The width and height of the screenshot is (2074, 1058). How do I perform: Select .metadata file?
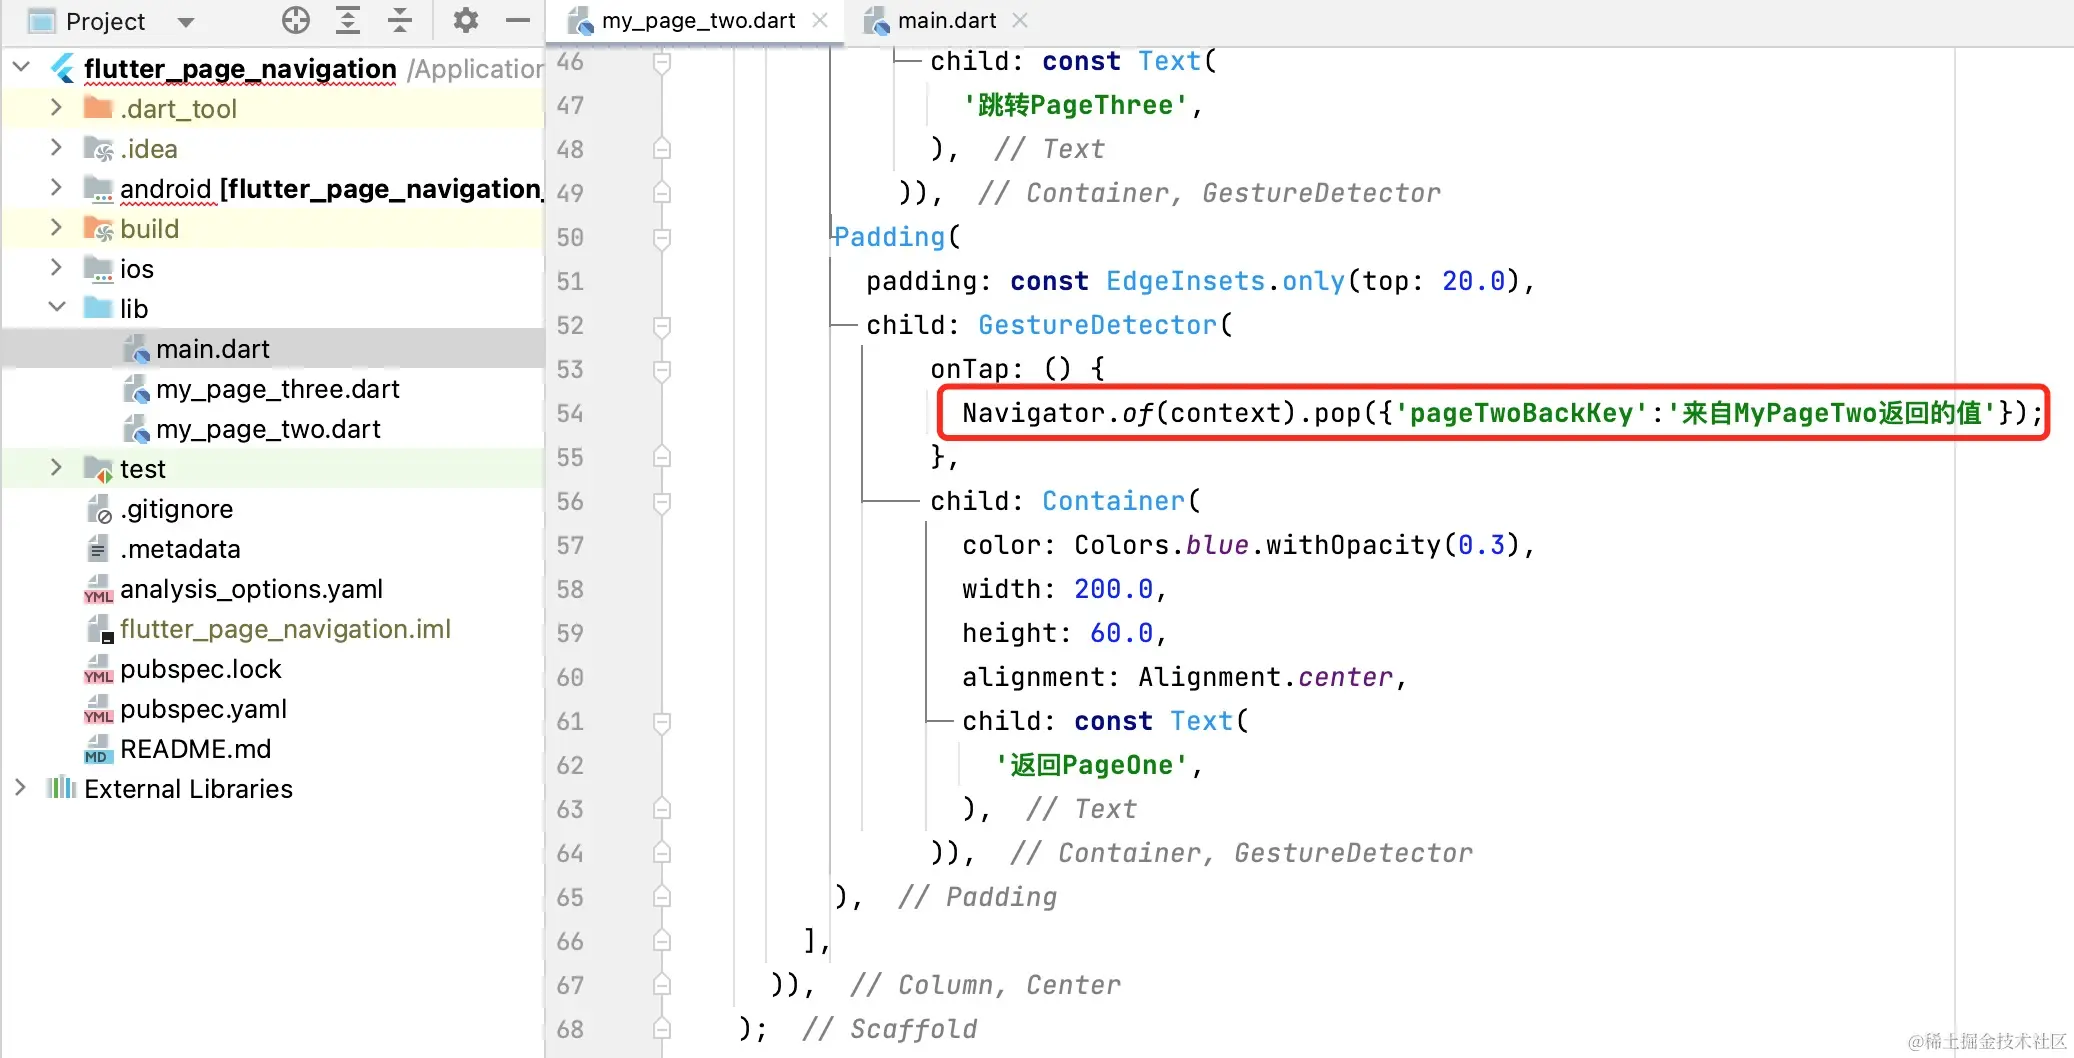[180, 549]
